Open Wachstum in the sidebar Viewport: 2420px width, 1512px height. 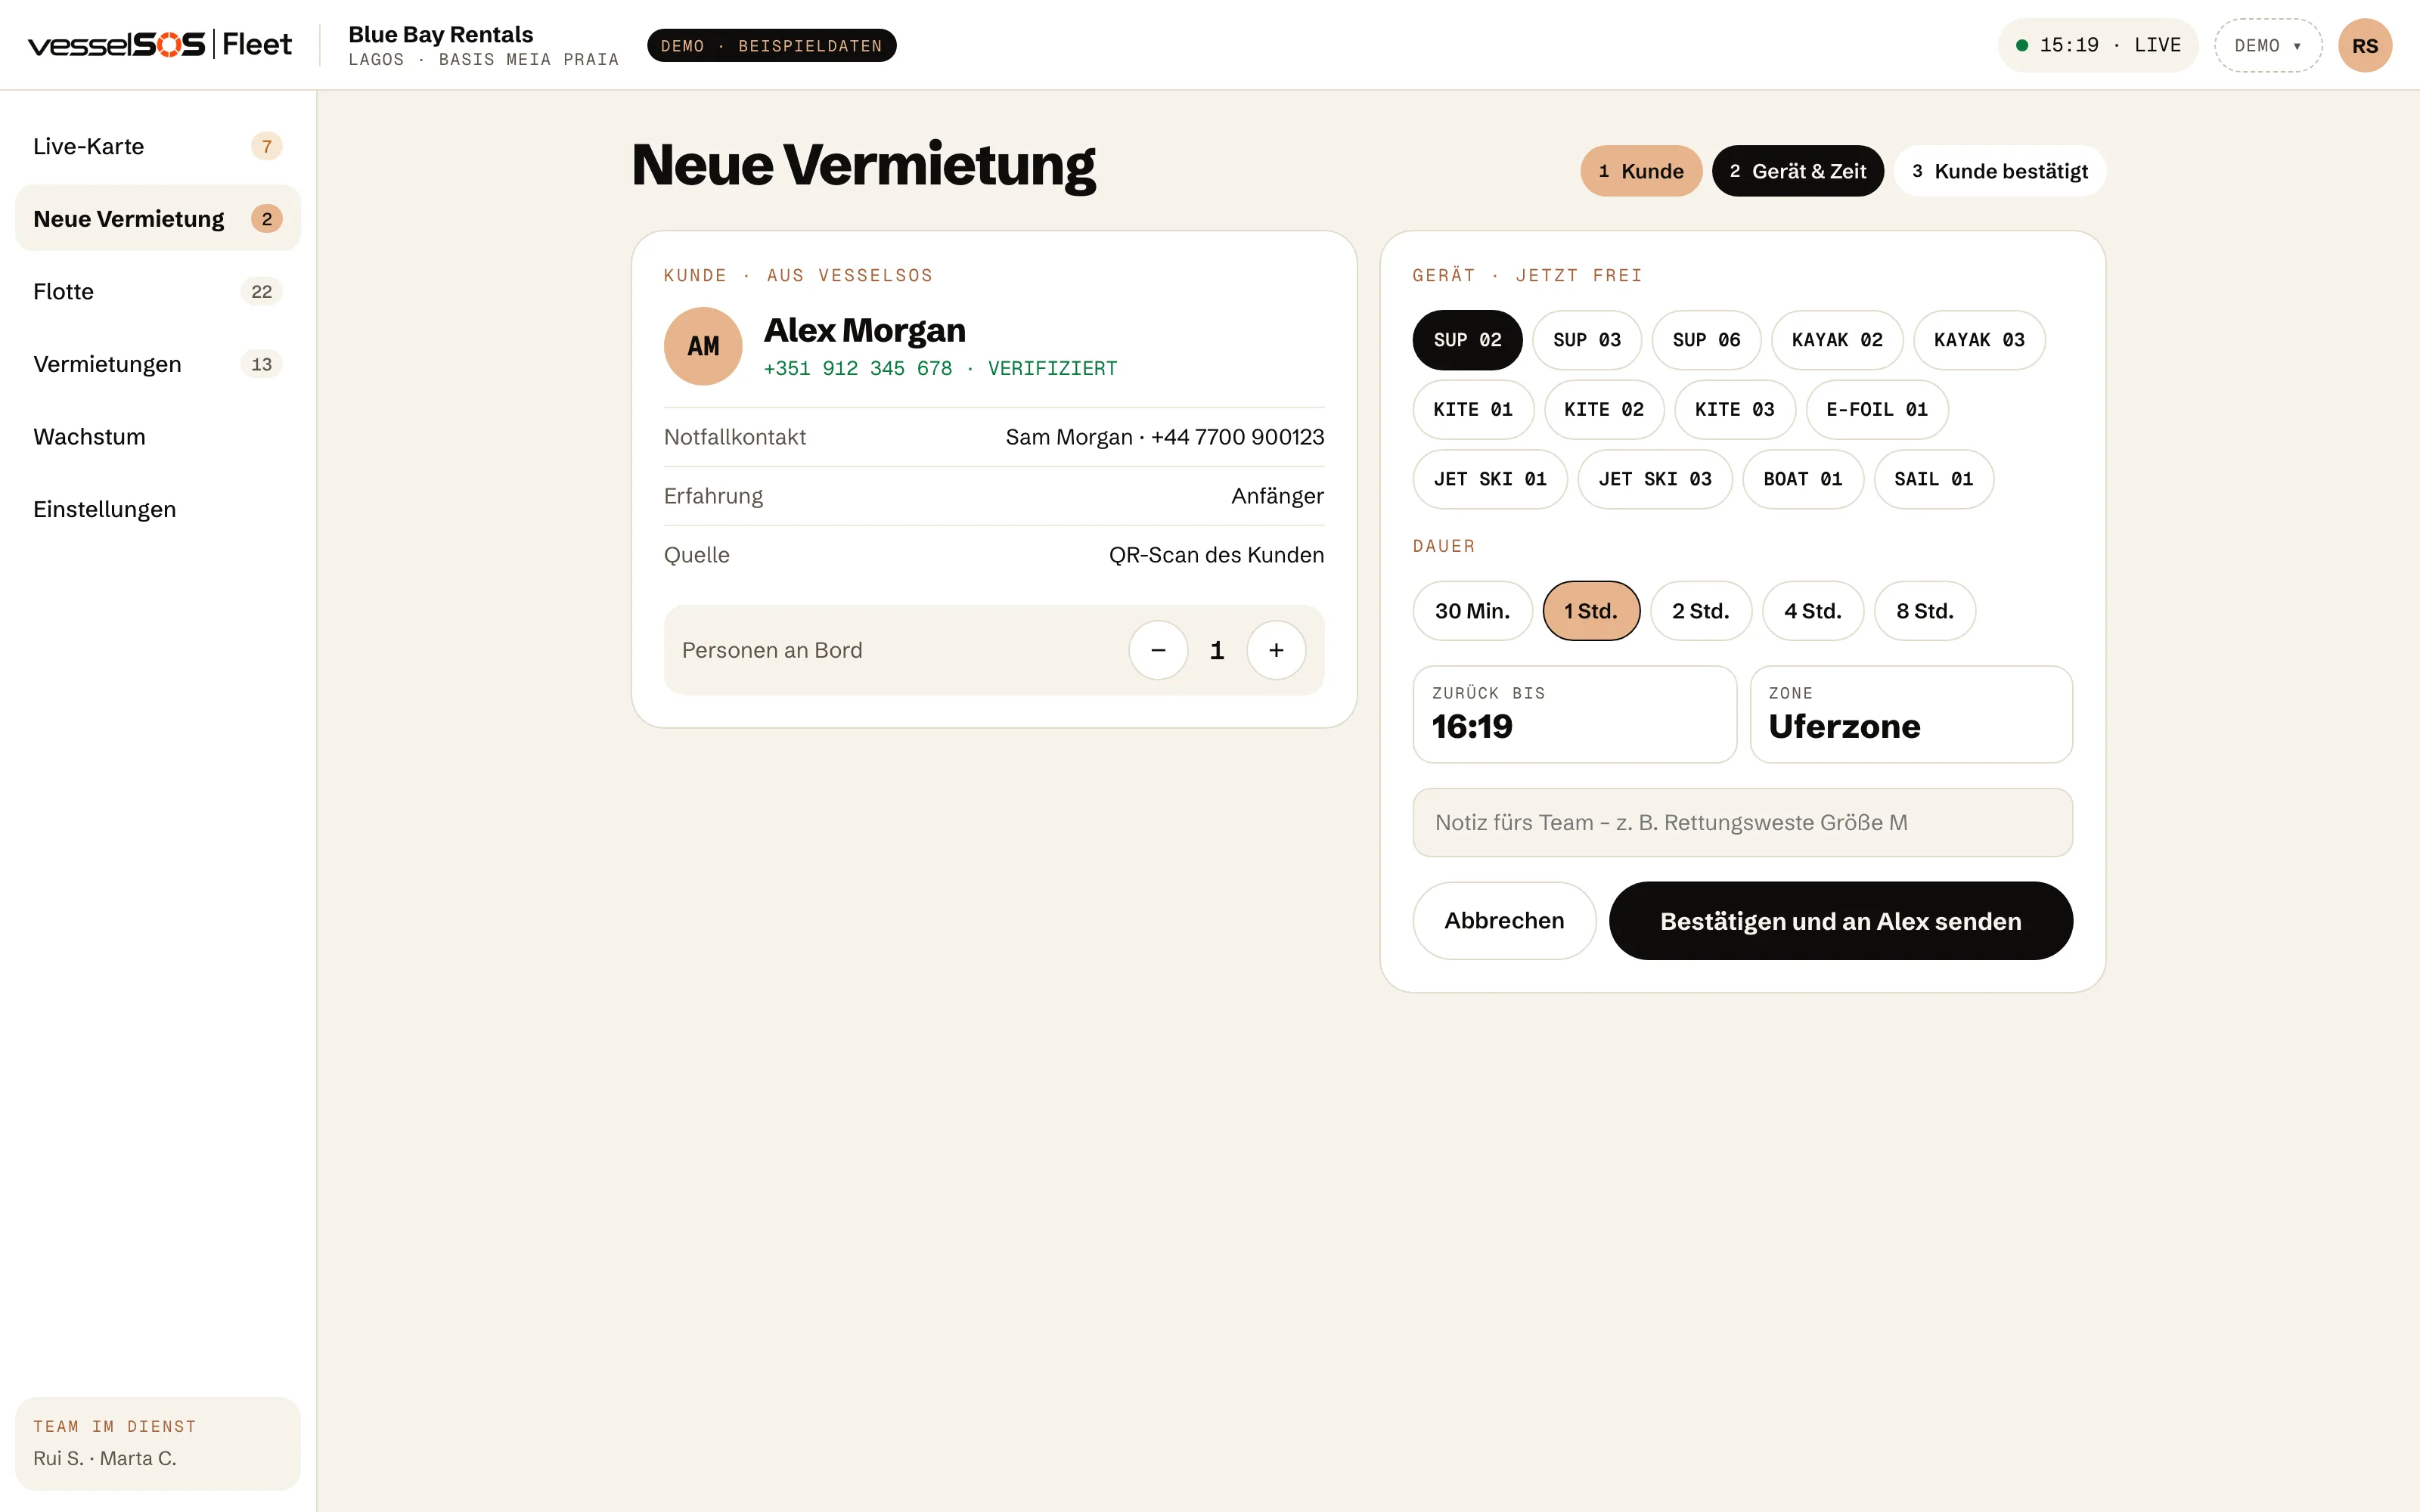point(158,436)
